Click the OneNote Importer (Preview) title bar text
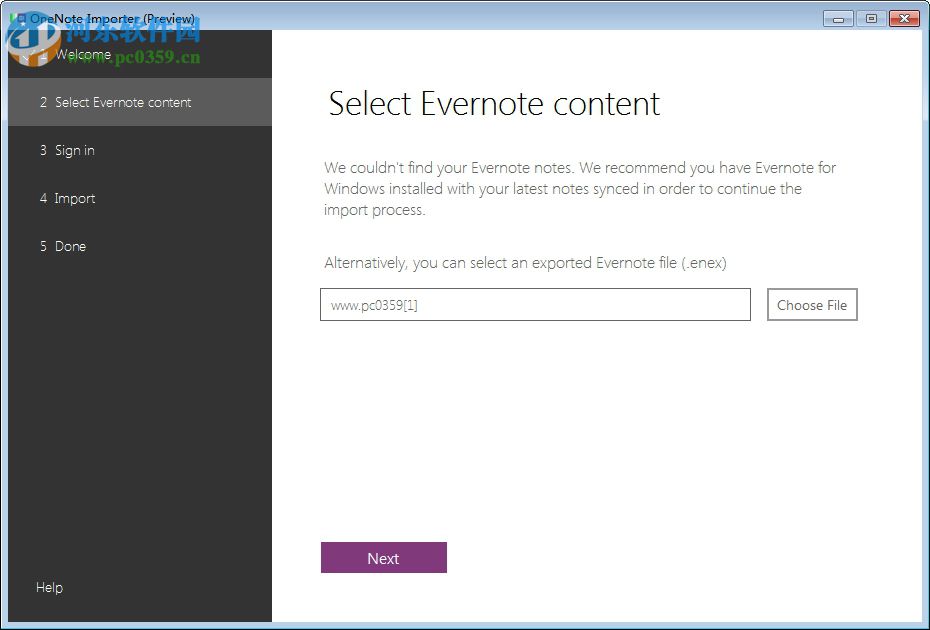This screenshot has width=930, height=630. point(113,18)
